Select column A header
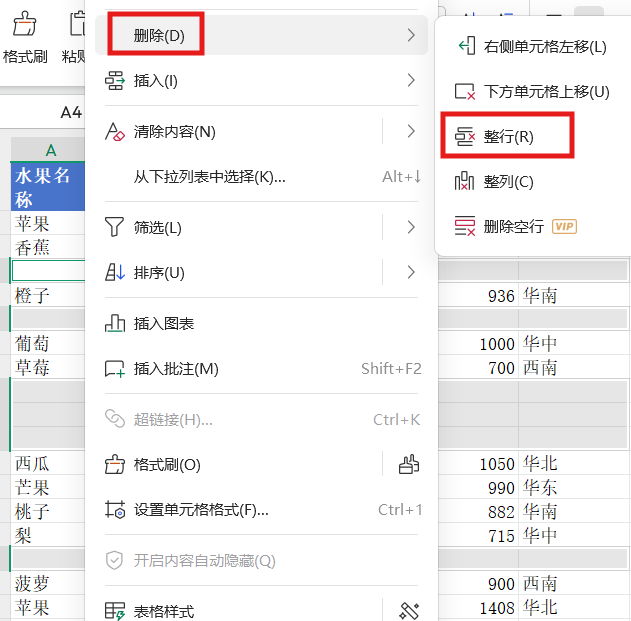 [48, 150]
